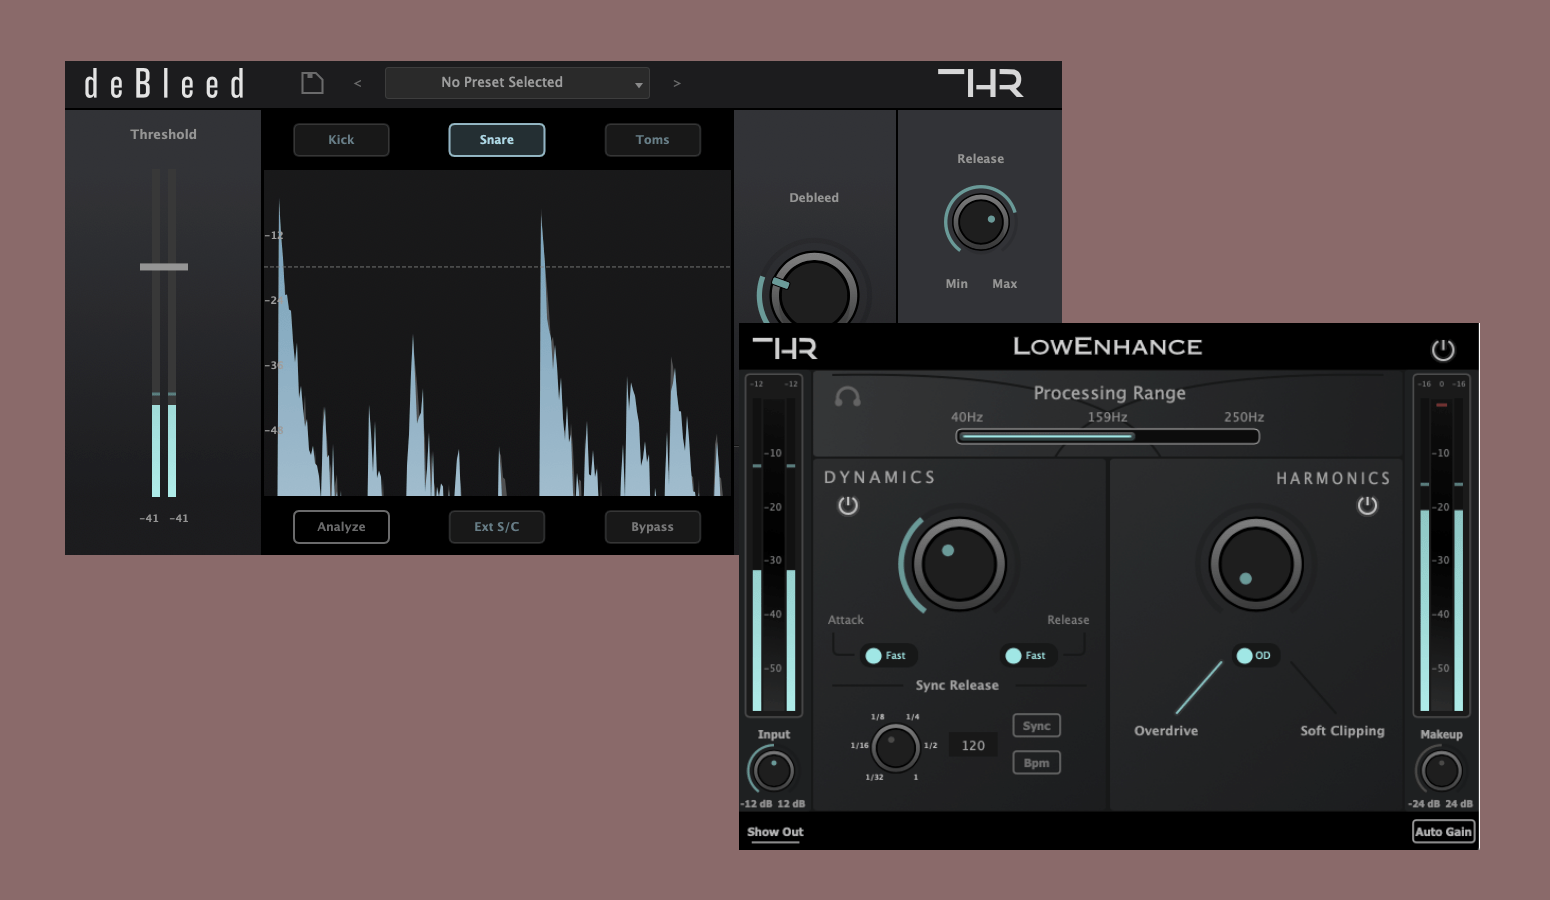The image size is (1550, 900).
Task: Select the Kick tab
Action: tap(341, 140)
